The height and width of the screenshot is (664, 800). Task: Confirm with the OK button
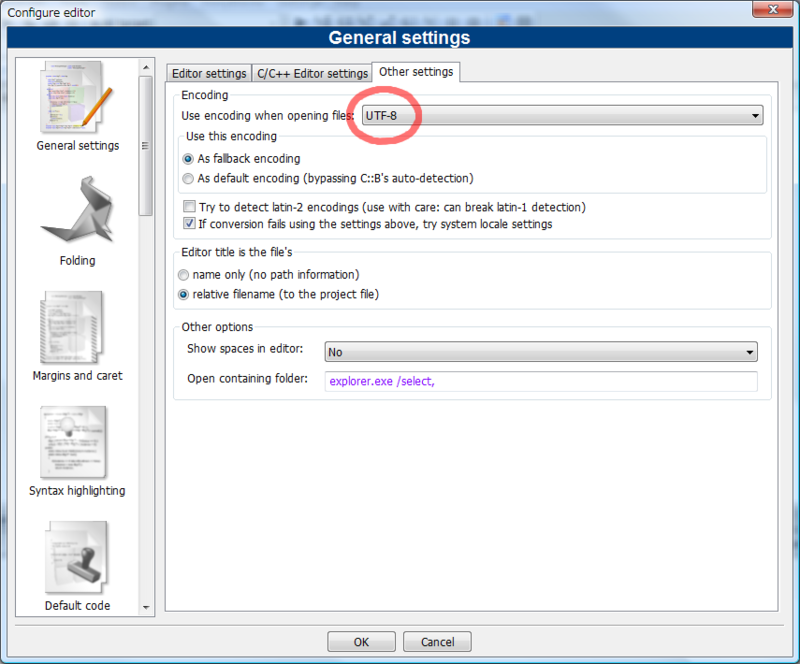click(x=361, y=642)
